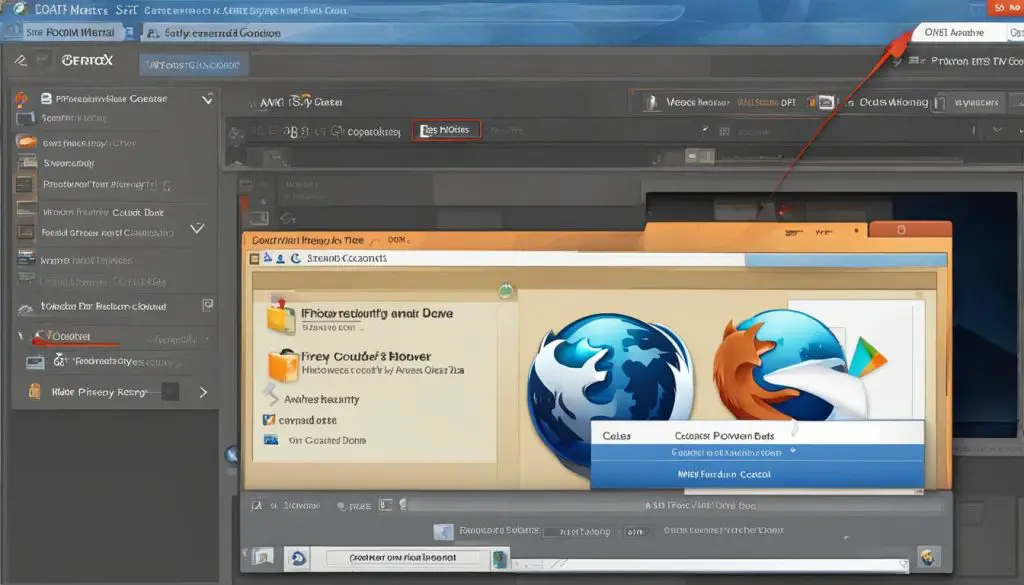Click the gray cloud icon in the sidebar
This screenshot has height=585, width=1024.
click(25, 308)
